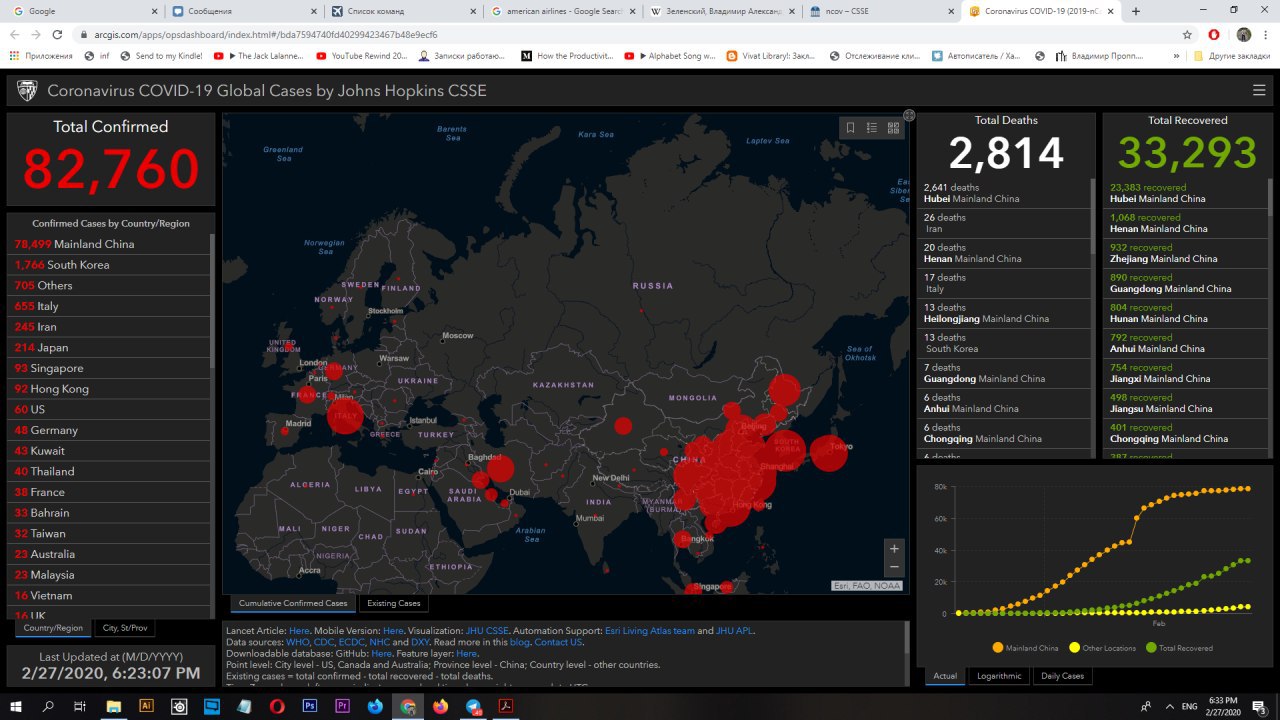The image size is (1280, 720).
Task: Open the map legend tool
Action: pyautogui.click(x=871, y=128)
